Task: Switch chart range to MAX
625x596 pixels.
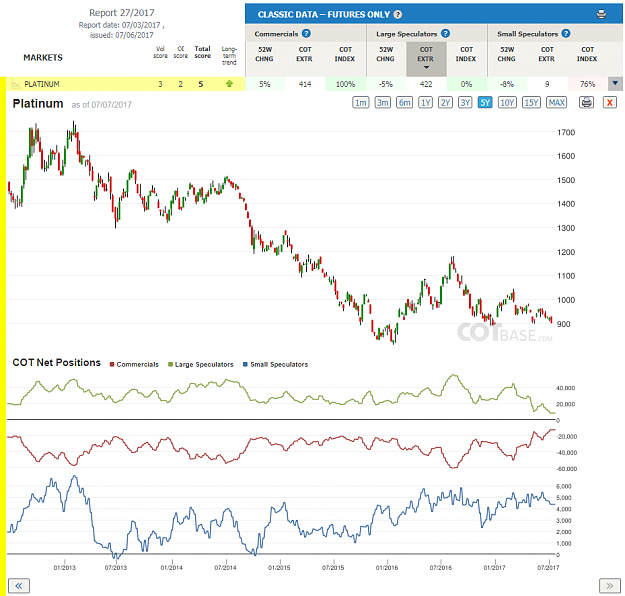Action: coord(556,102)
